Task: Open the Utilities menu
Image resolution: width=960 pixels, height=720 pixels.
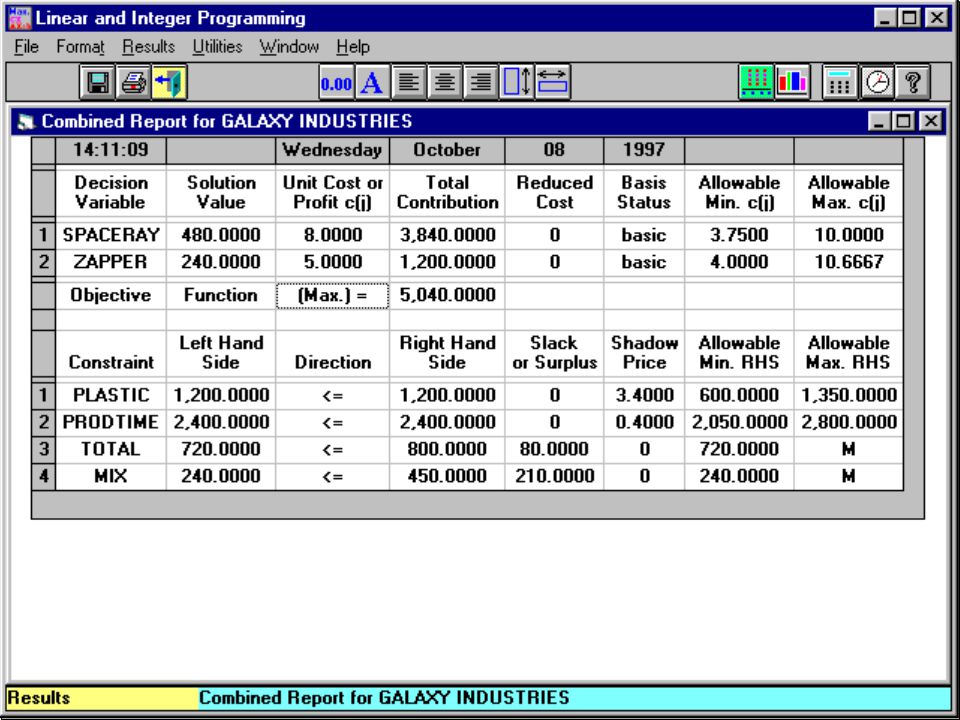Action: (x=217, y=47)
